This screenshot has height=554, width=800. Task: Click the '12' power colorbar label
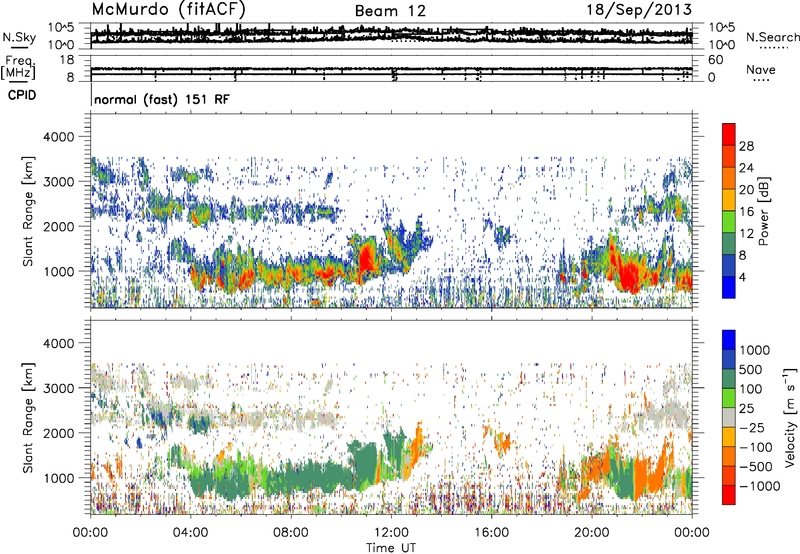[746, 234]
